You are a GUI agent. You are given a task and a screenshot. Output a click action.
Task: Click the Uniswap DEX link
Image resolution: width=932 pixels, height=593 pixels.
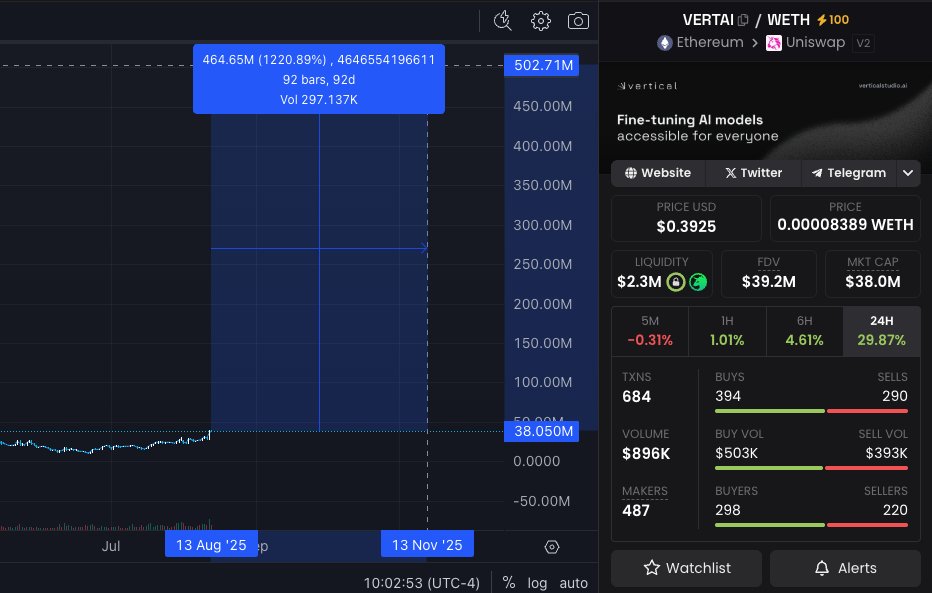(x=815, y=43)
